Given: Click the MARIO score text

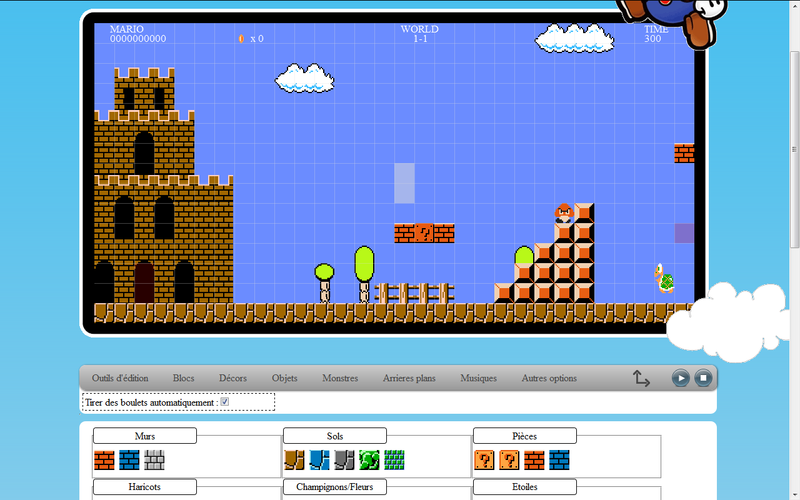Looking at the screenshot, I should pos(138,34).
